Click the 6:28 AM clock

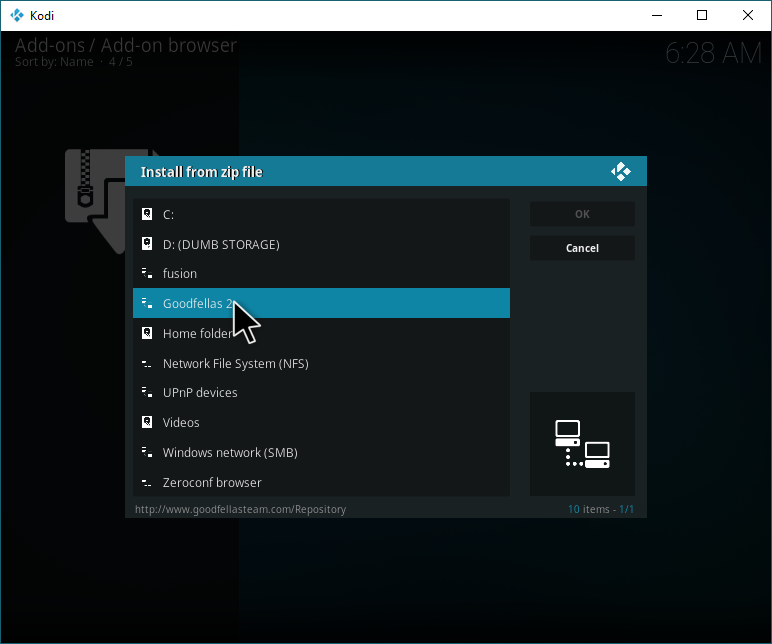(x=713, y=53)
